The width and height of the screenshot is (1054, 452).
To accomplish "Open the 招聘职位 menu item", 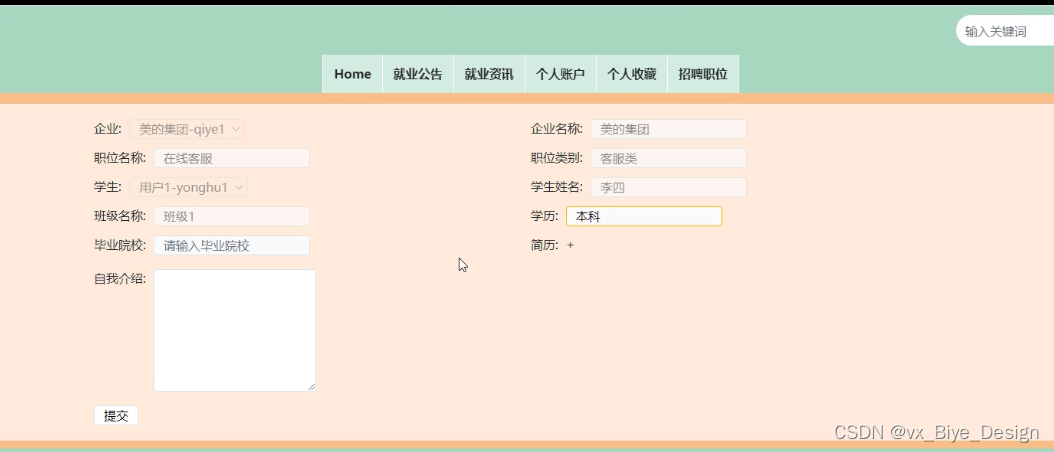I will click(x=703, y=74).
